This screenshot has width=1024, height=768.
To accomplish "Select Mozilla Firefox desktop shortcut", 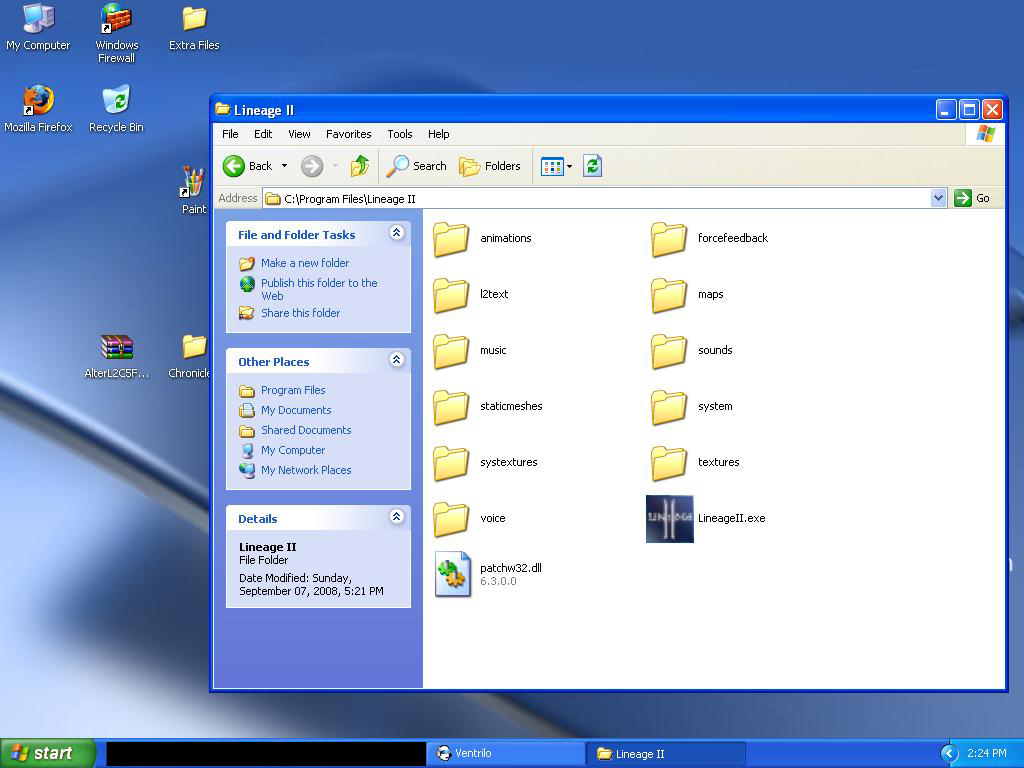I will click(x=38, y=109).
